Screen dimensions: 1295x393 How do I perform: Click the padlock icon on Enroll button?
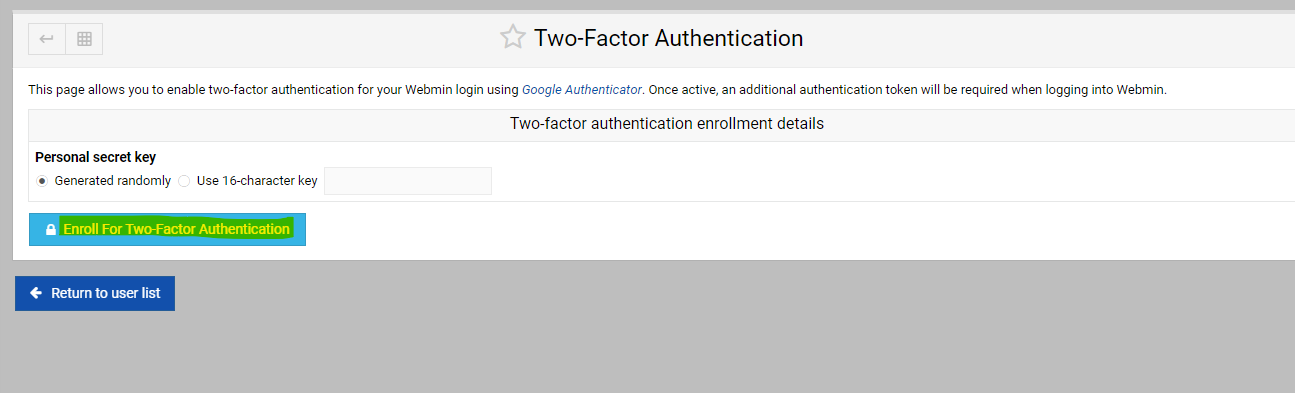pyautogui.click(x=51, y=230)
